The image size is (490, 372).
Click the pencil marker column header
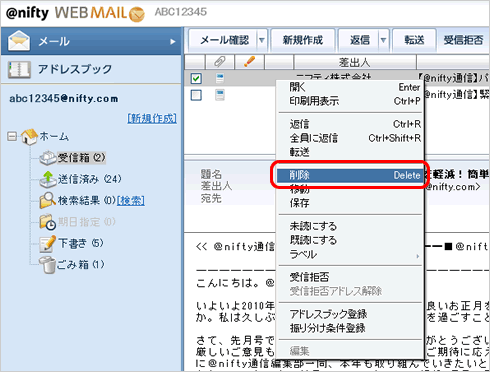tap(249, 62)
